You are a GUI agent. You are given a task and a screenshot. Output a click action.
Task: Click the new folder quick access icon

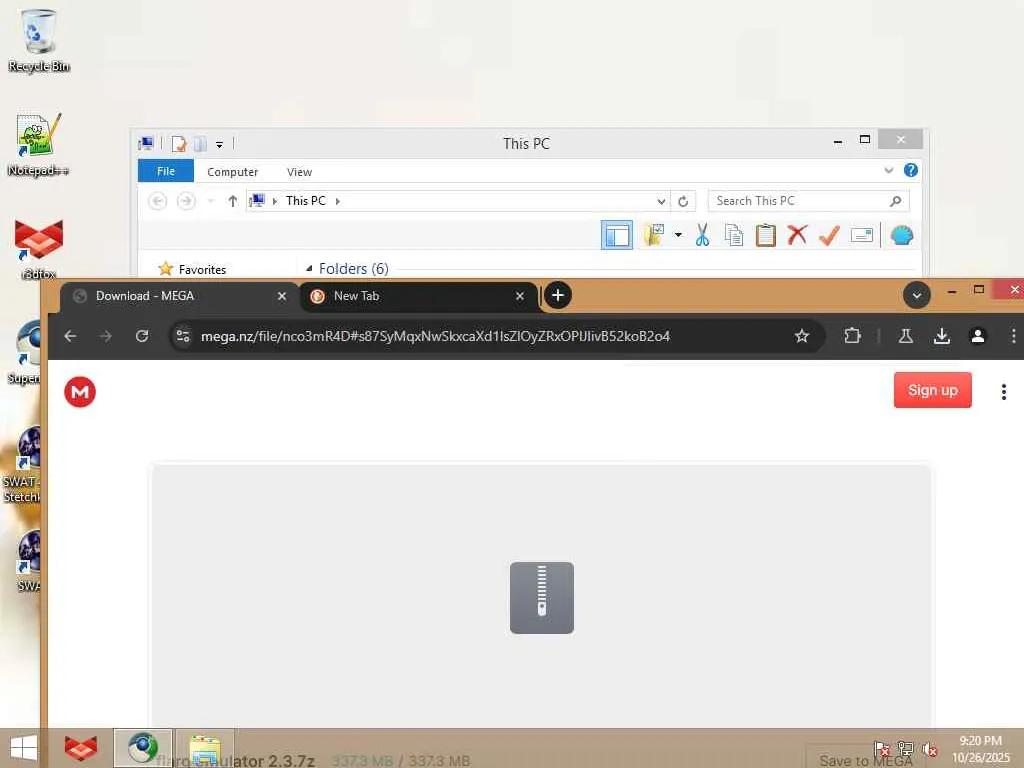point(200,144)
